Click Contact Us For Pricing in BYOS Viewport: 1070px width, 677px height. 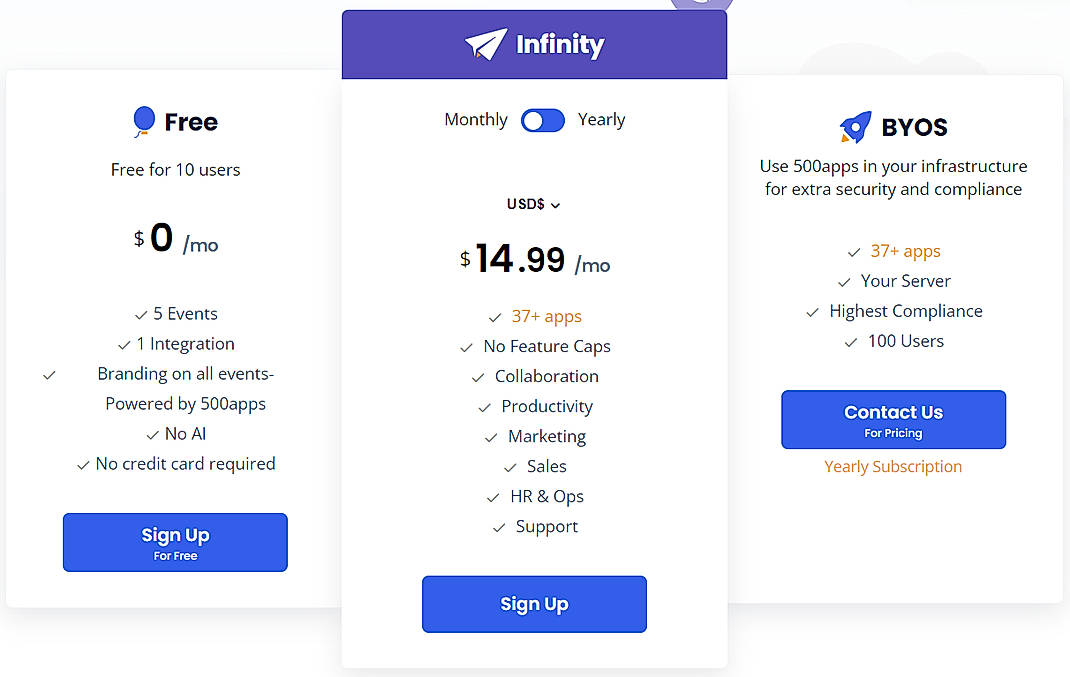[893, 419]
